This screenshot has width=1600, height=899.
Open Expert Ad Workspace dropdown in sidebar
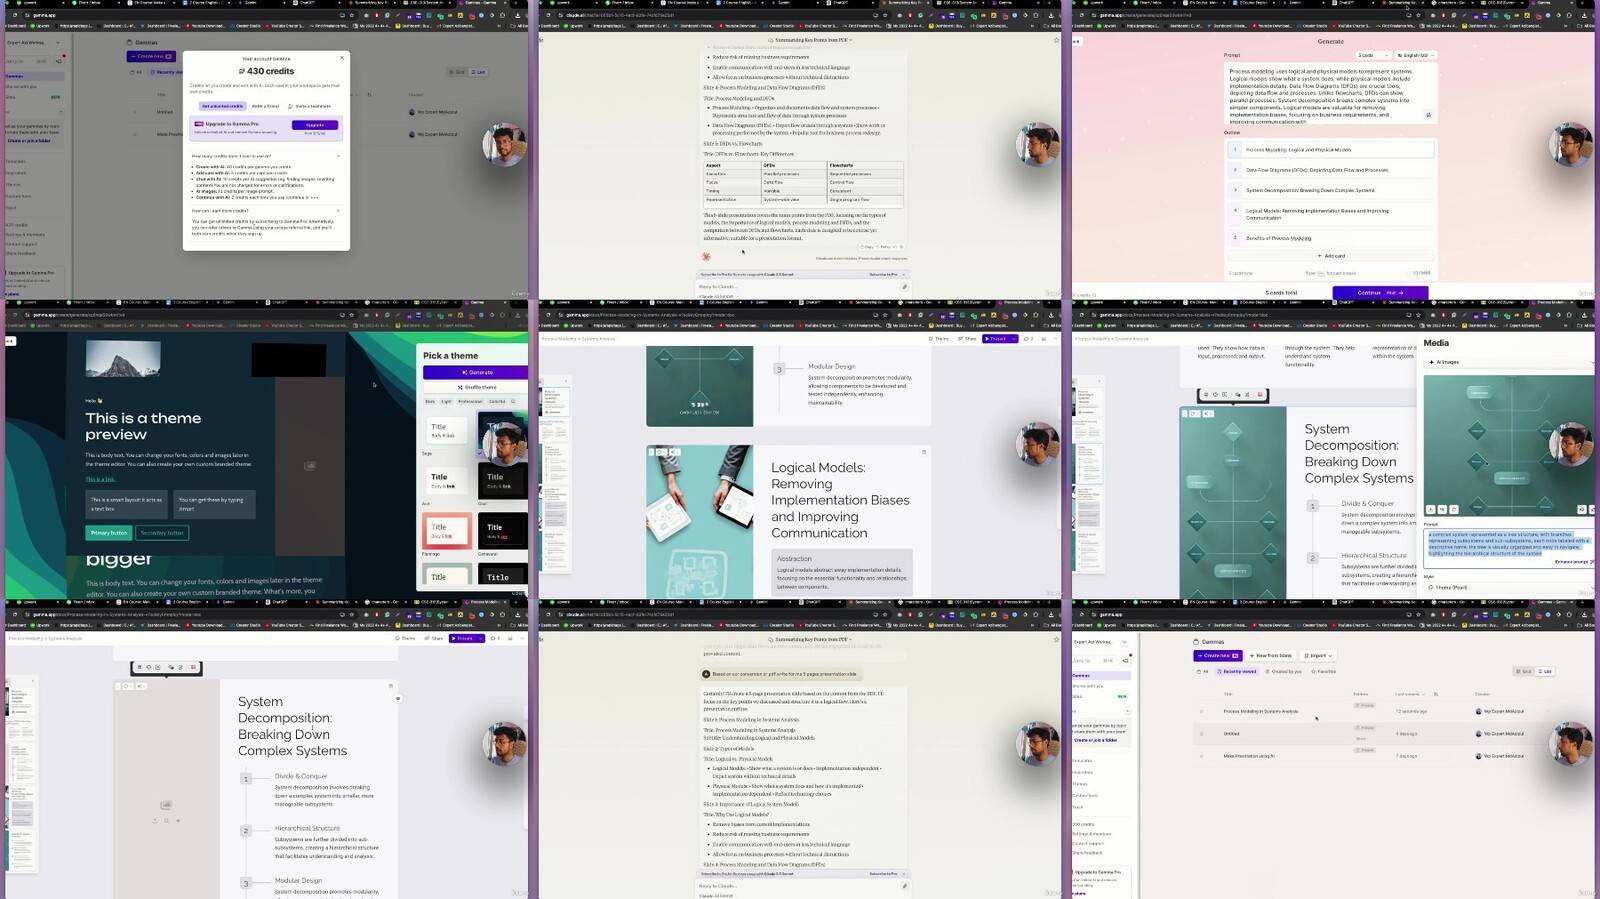pyautogui.click(x=1099, y=642)
